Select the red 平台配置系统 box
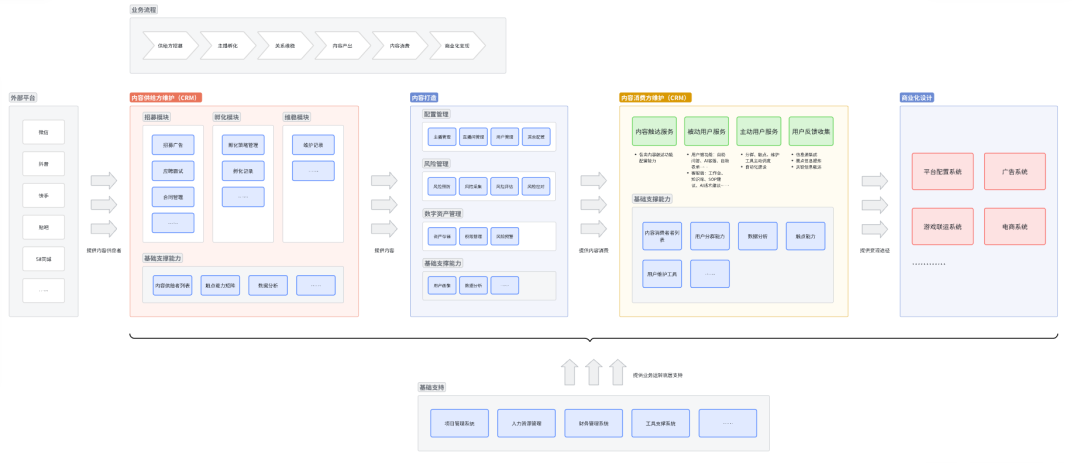The height and width of the screenshot is (463, 1080). coord(943,171)
